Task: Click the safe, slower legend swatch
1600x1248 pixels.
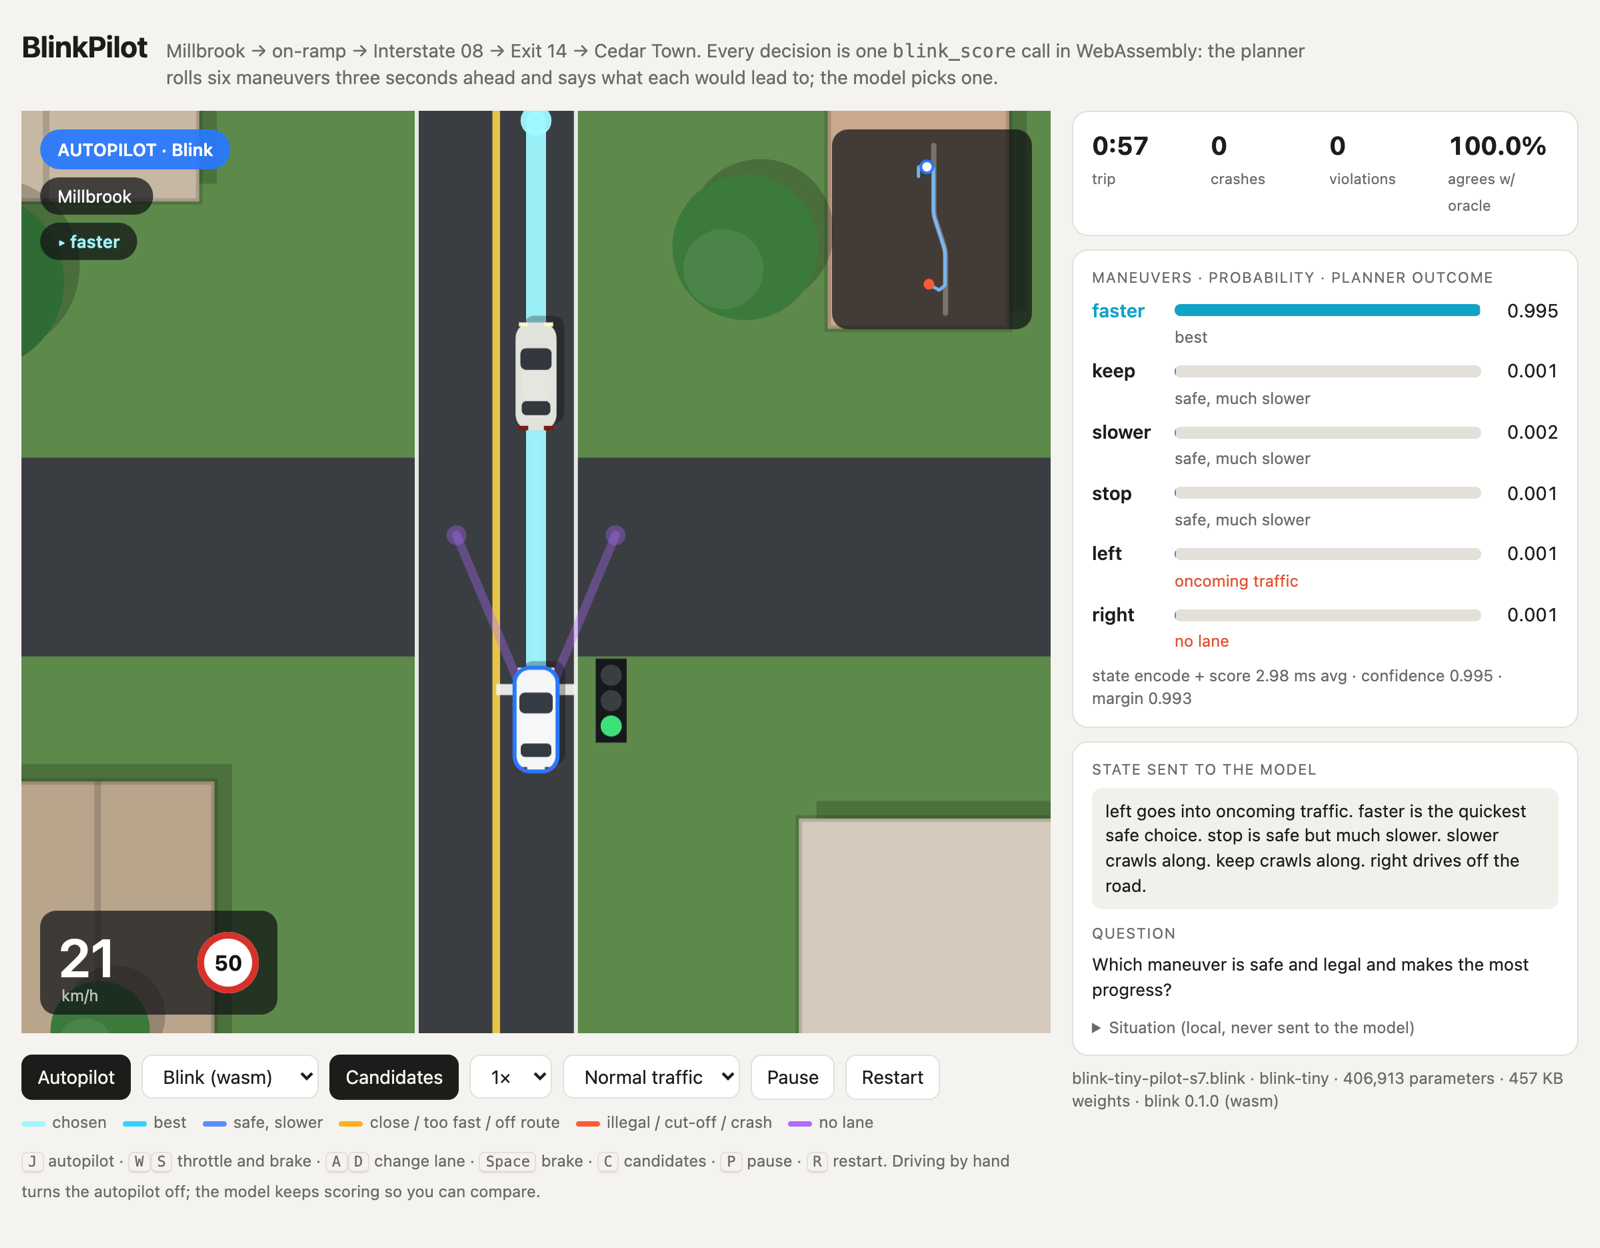Action: tap(214, 1123)
